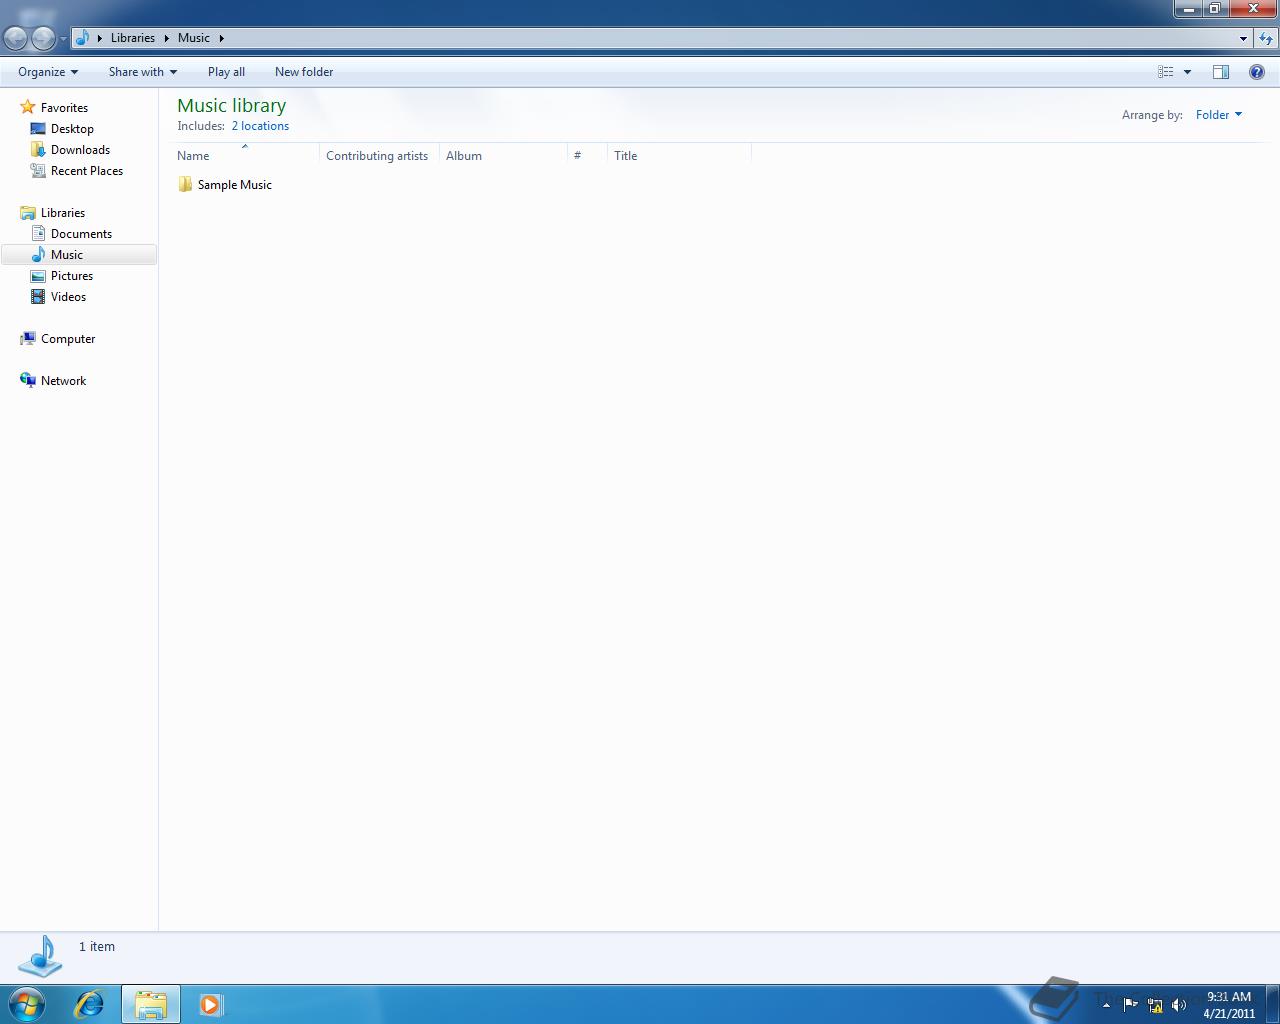This screenshot has height=1024, width=1280.
Task: Show hidden tray icons arrow
Action: (1106, 1005)
